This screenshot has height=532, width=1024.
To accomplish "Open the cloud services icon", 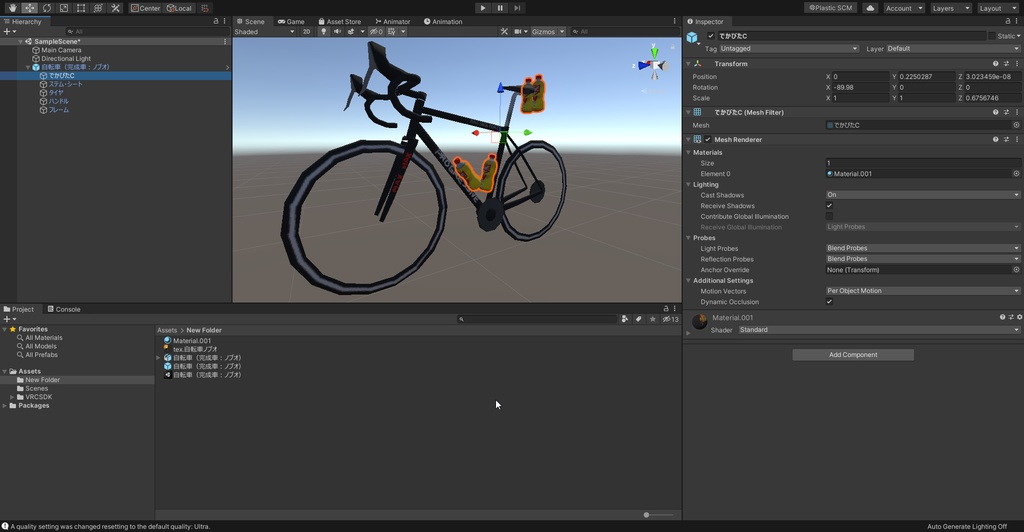I will click(x=871, y=8).
